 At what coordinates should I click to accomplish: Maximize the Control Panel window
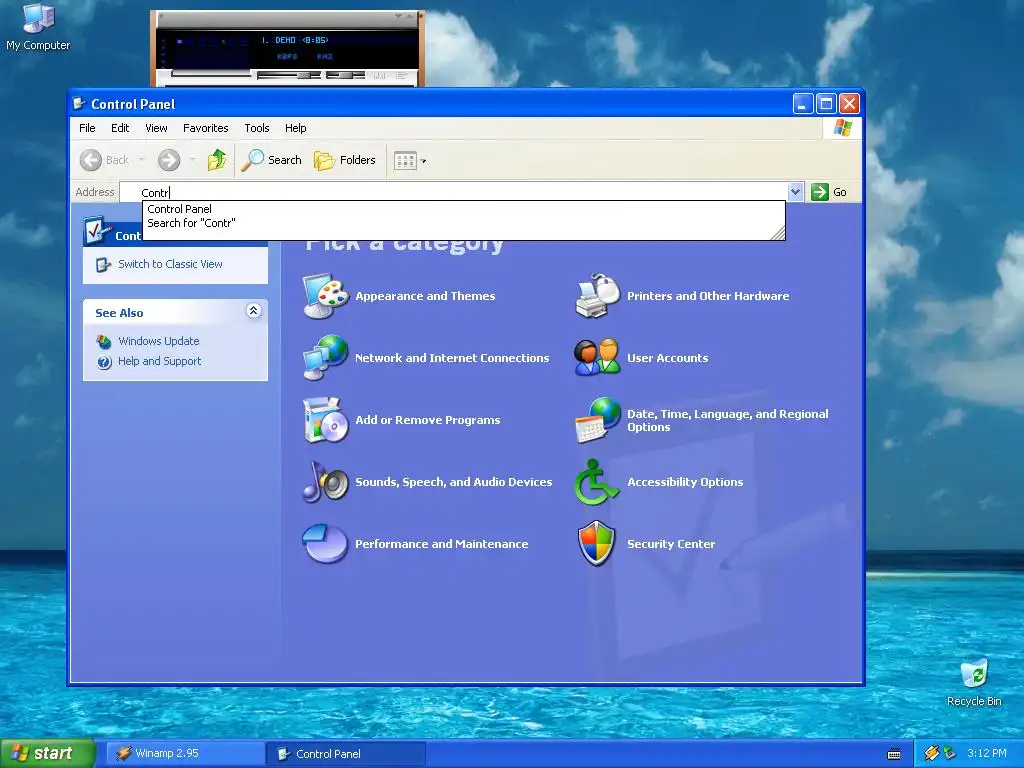click(x=826, y=103)
